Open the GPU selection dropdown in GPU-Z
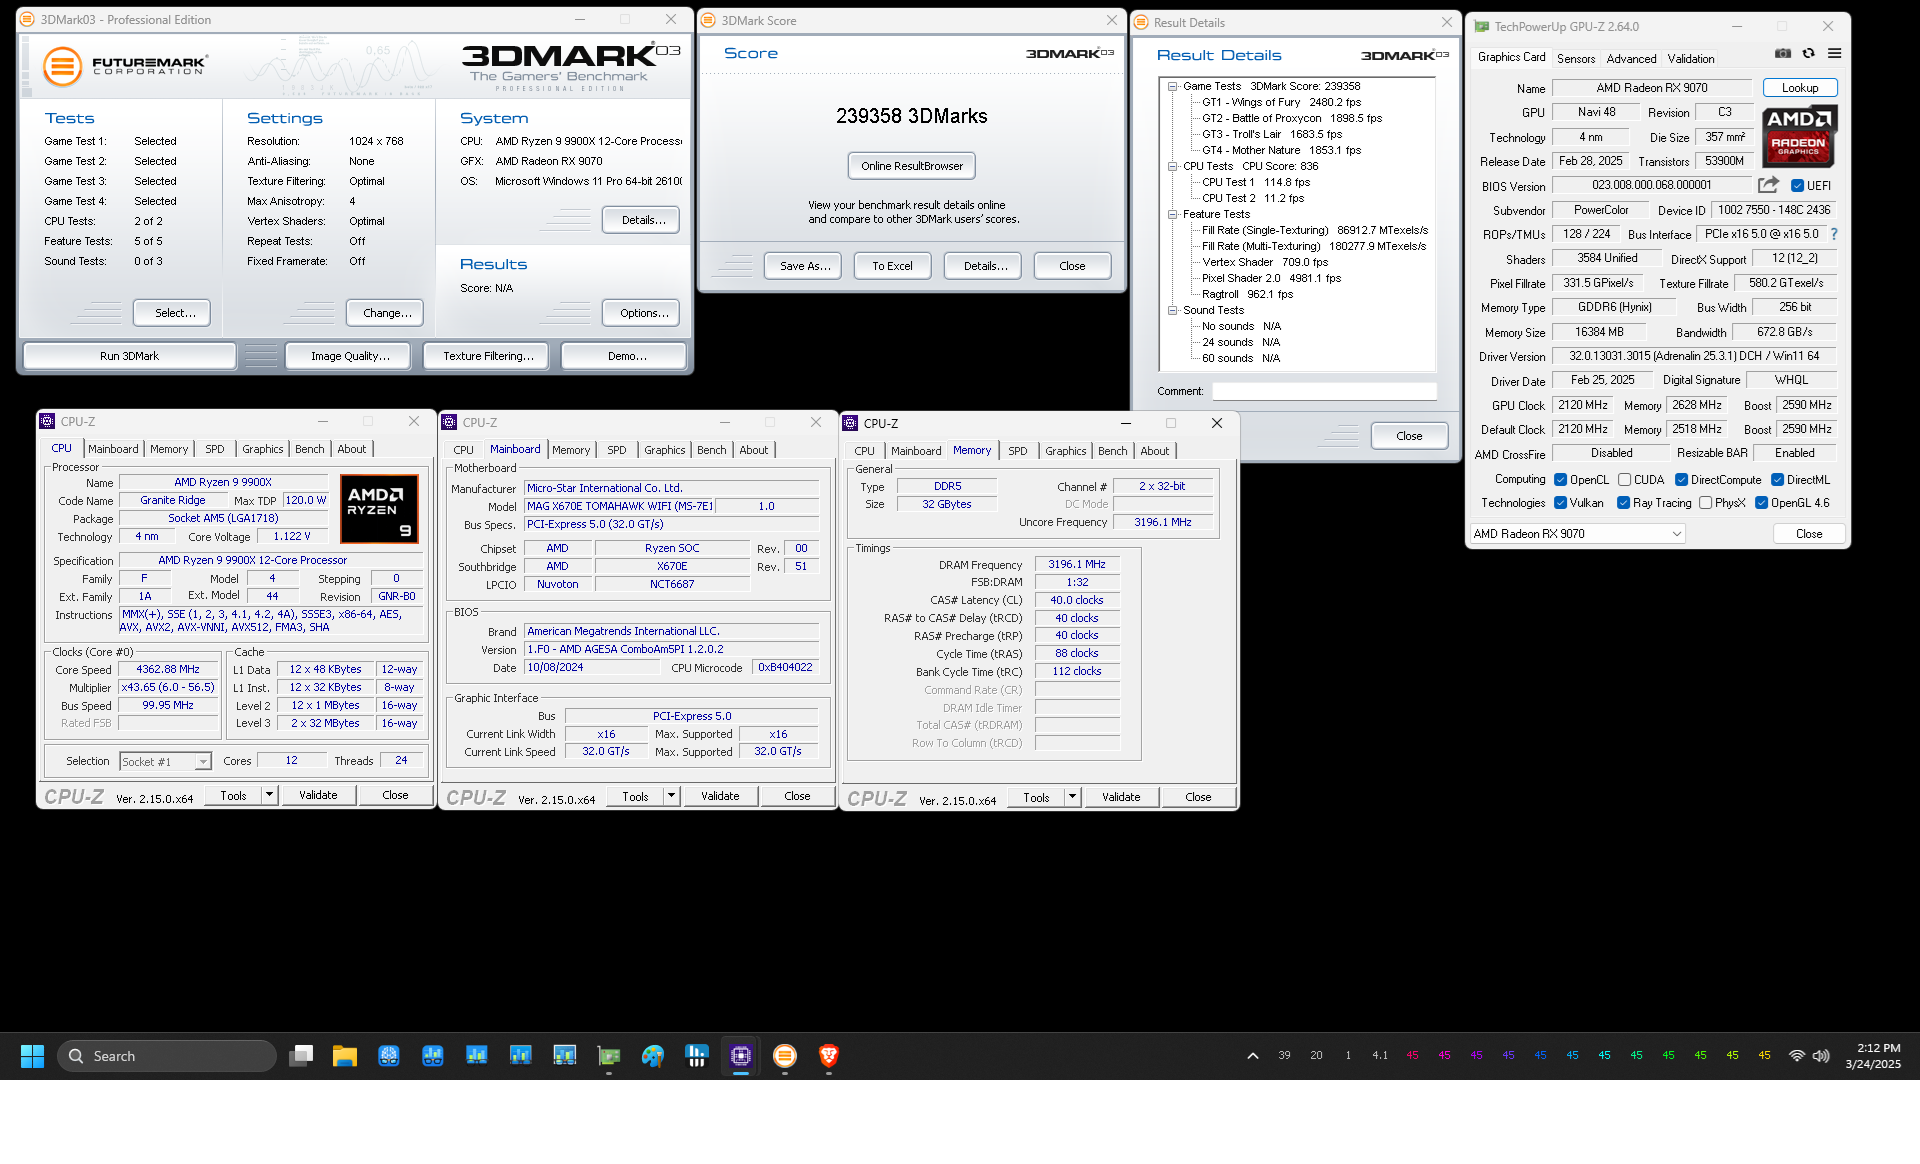1920x1164 pixels. [1577, 534]
